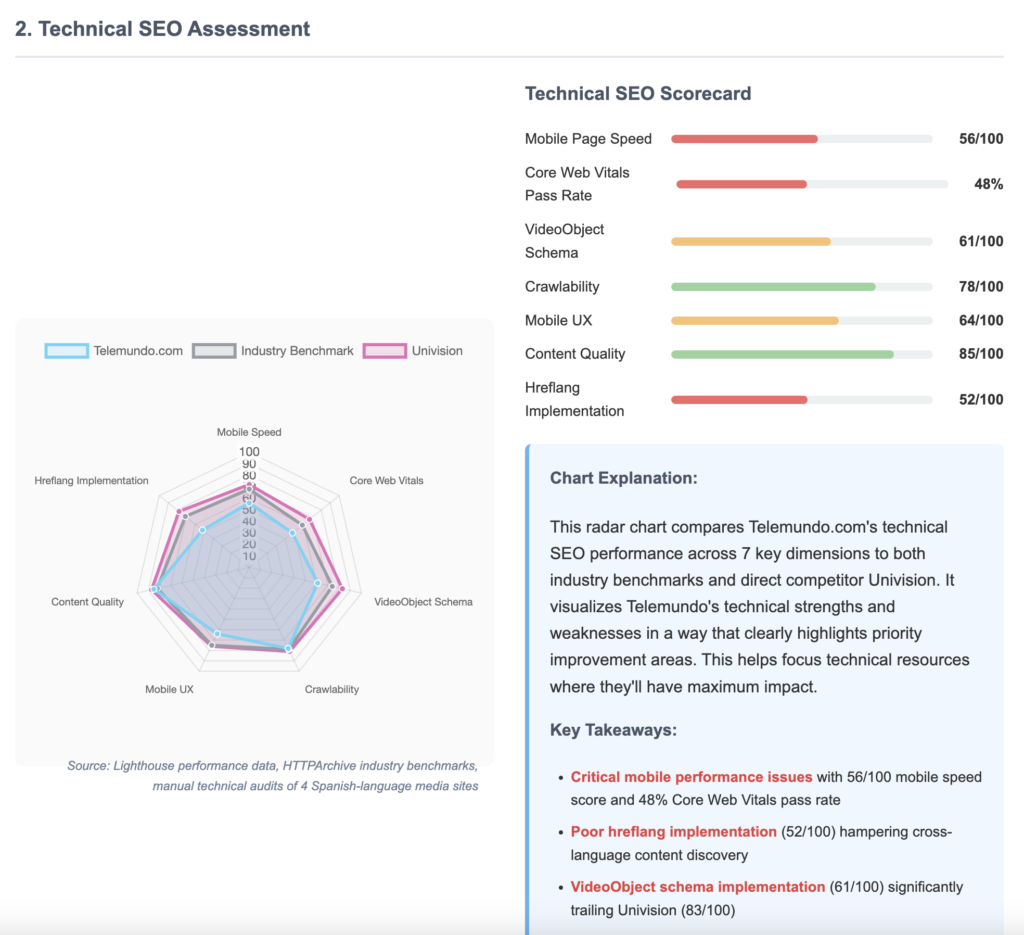Click 'Critical mobile performance issues' red text
Viewport: 1024px width, 935px height.
(x=691, y=777)
